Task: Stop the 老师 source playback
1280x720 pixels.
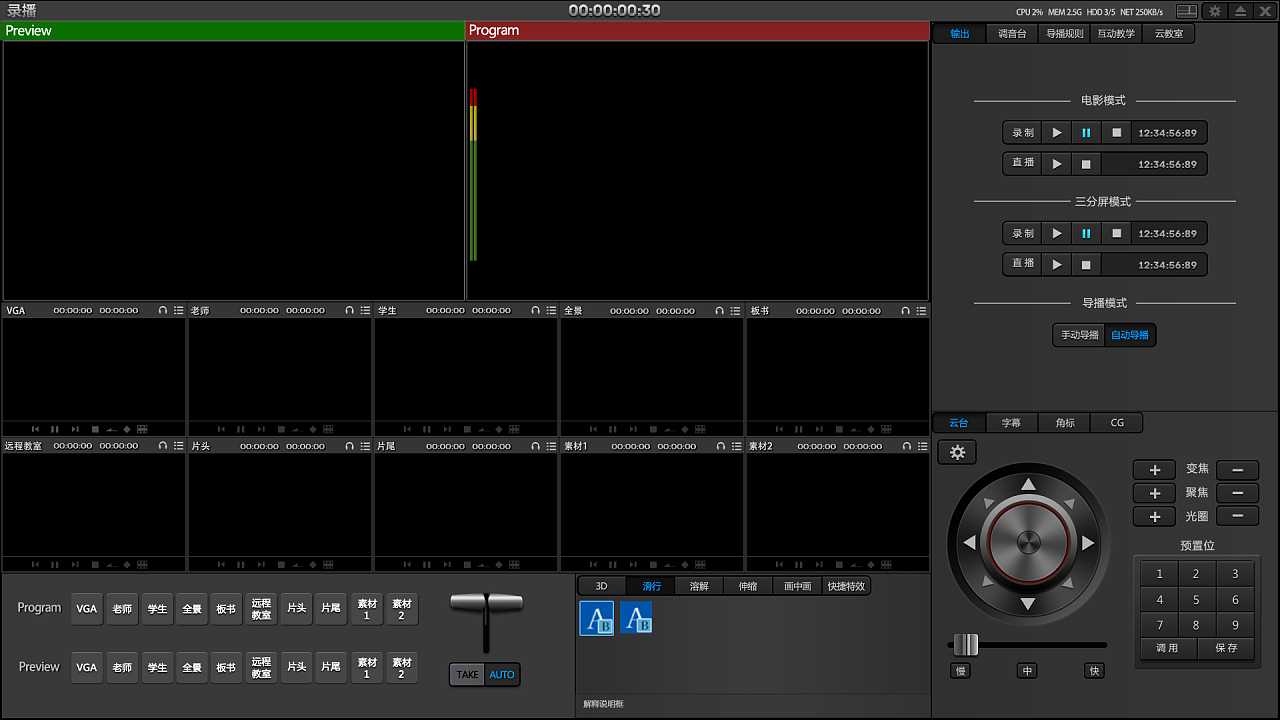Action: click(281, 429)
